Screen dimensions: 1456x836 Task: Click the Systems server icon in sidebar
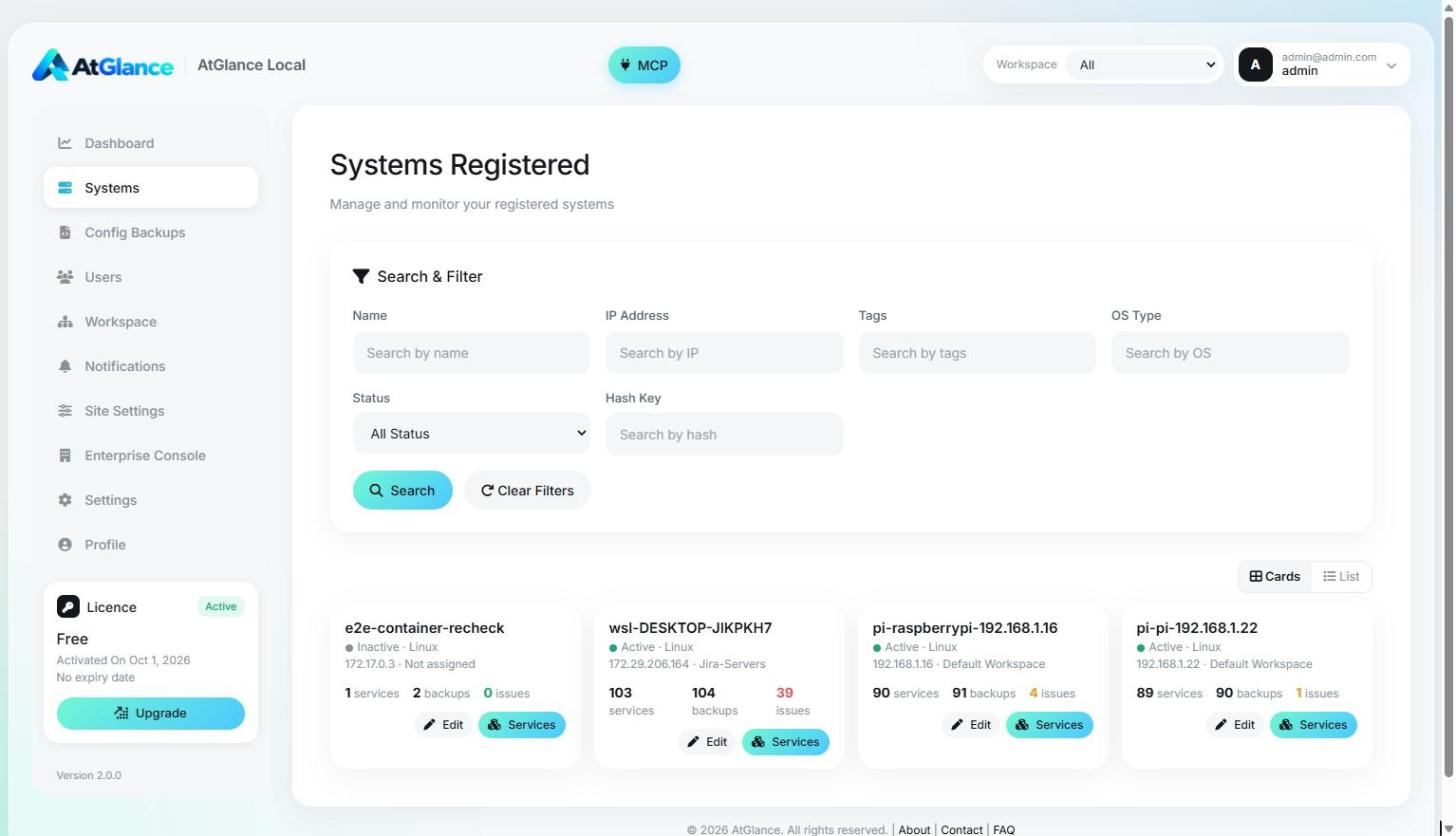tap(65, 188)
